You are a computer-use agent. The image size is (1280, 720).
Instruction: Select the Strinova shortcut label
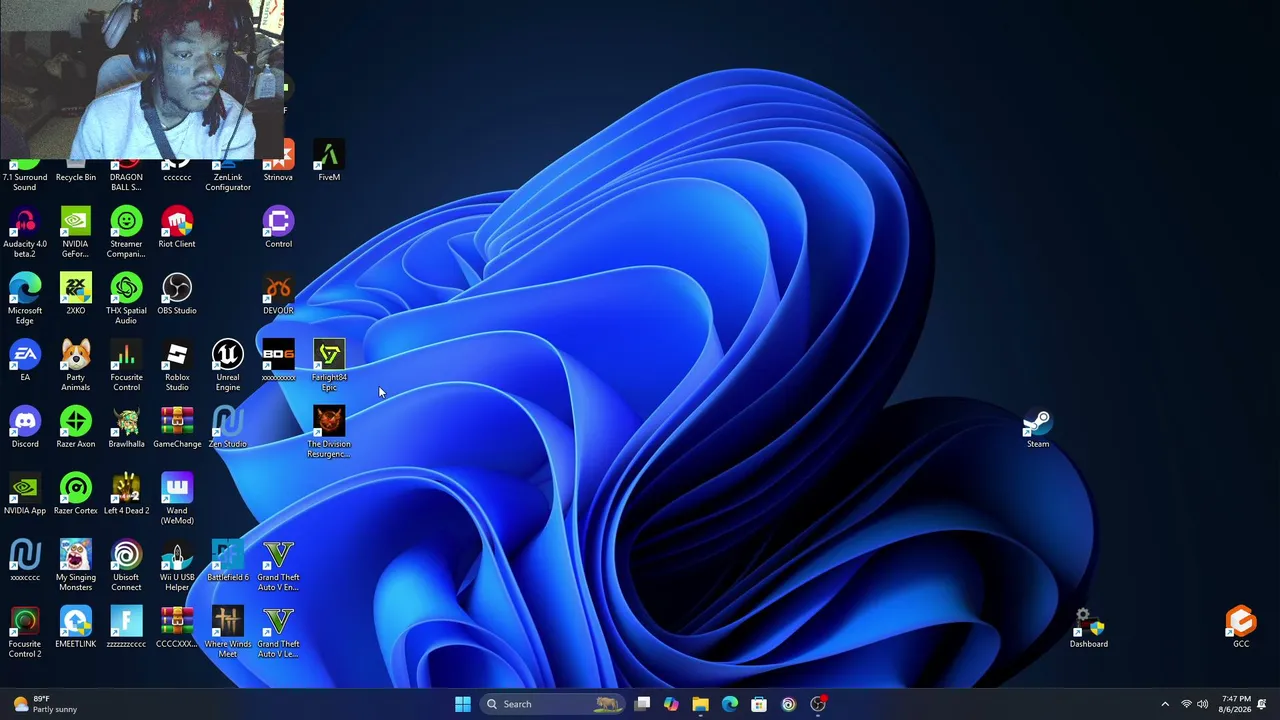[x=278, y=177]
